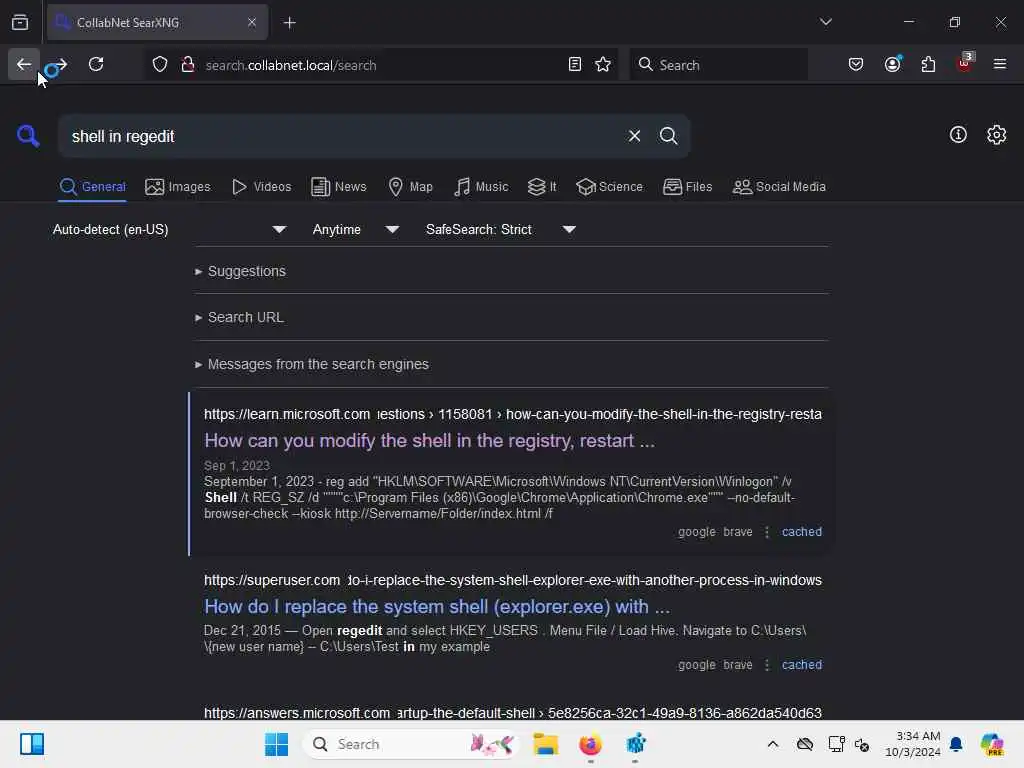Open the Firefox taskbar icon
Viewport: 1024px width, 768px height.
(x=590, y=744)
